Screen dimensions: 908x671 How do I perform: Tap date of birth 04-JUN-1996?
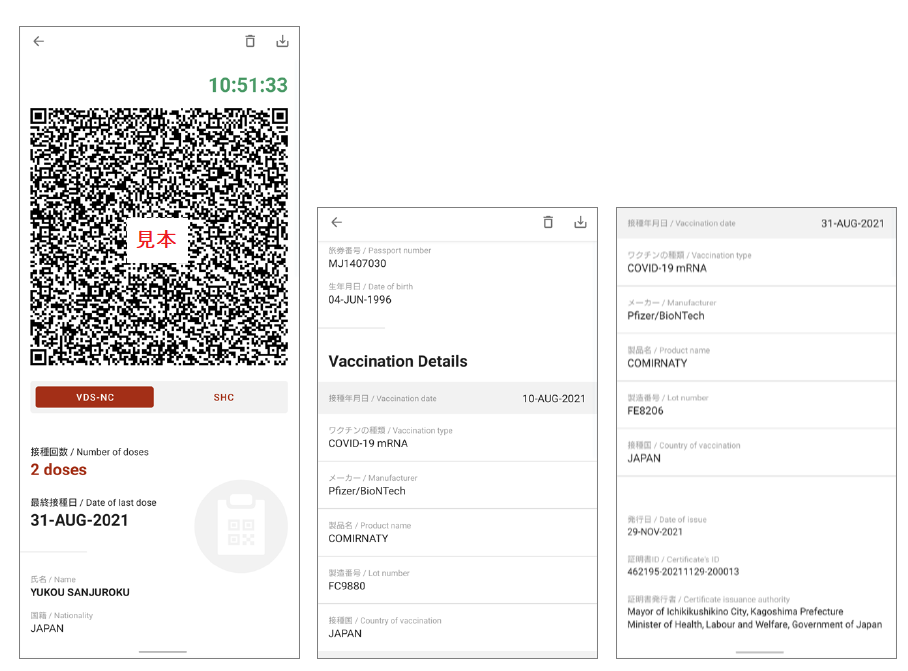click(360, 299)
